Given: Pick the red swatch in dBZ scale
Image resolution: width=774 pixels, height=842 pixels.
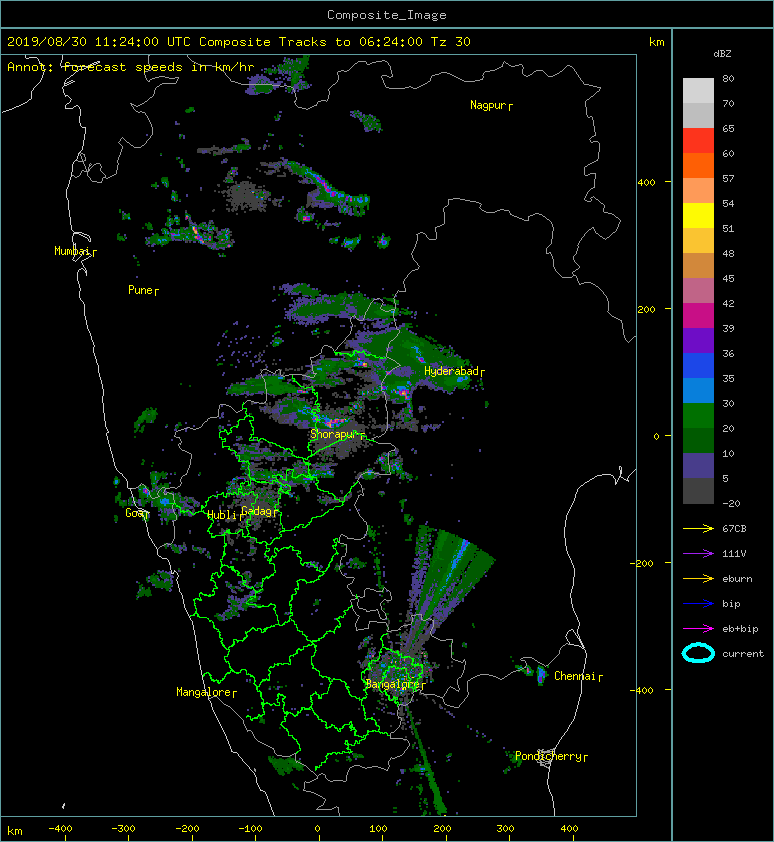Looking at the screenshot, I should pos(698,140).
